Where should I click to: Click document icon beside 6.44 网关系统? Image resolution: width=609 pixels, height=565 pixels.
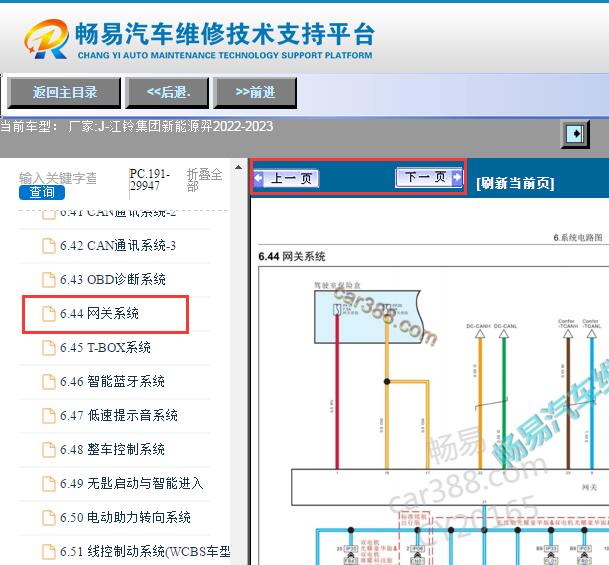(49, 313)
